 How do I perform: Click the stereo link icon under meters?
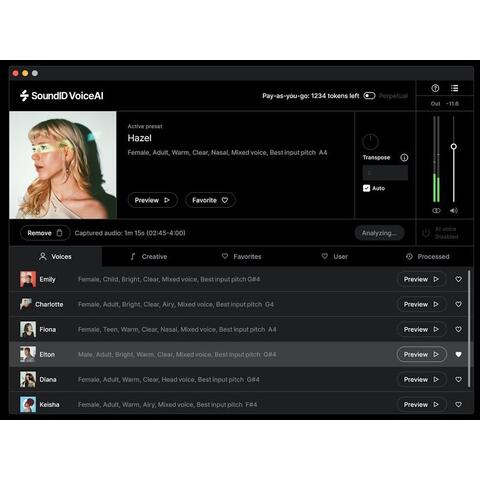click(x=436, y=211)
